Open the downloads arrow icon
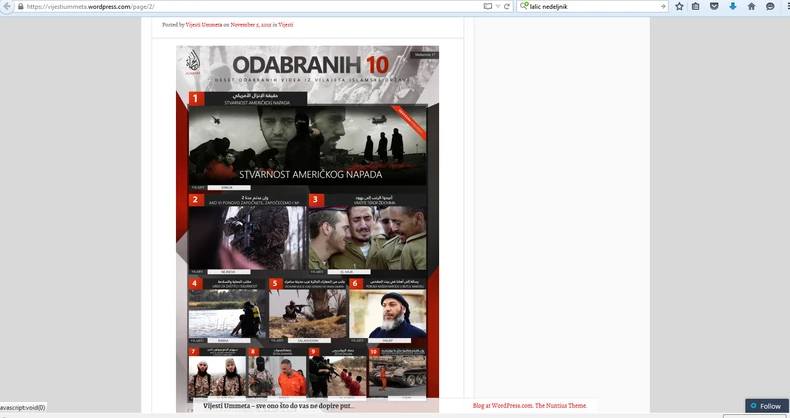Image resolution: width=790 pixels, height=418 pixels. [732, 6]
